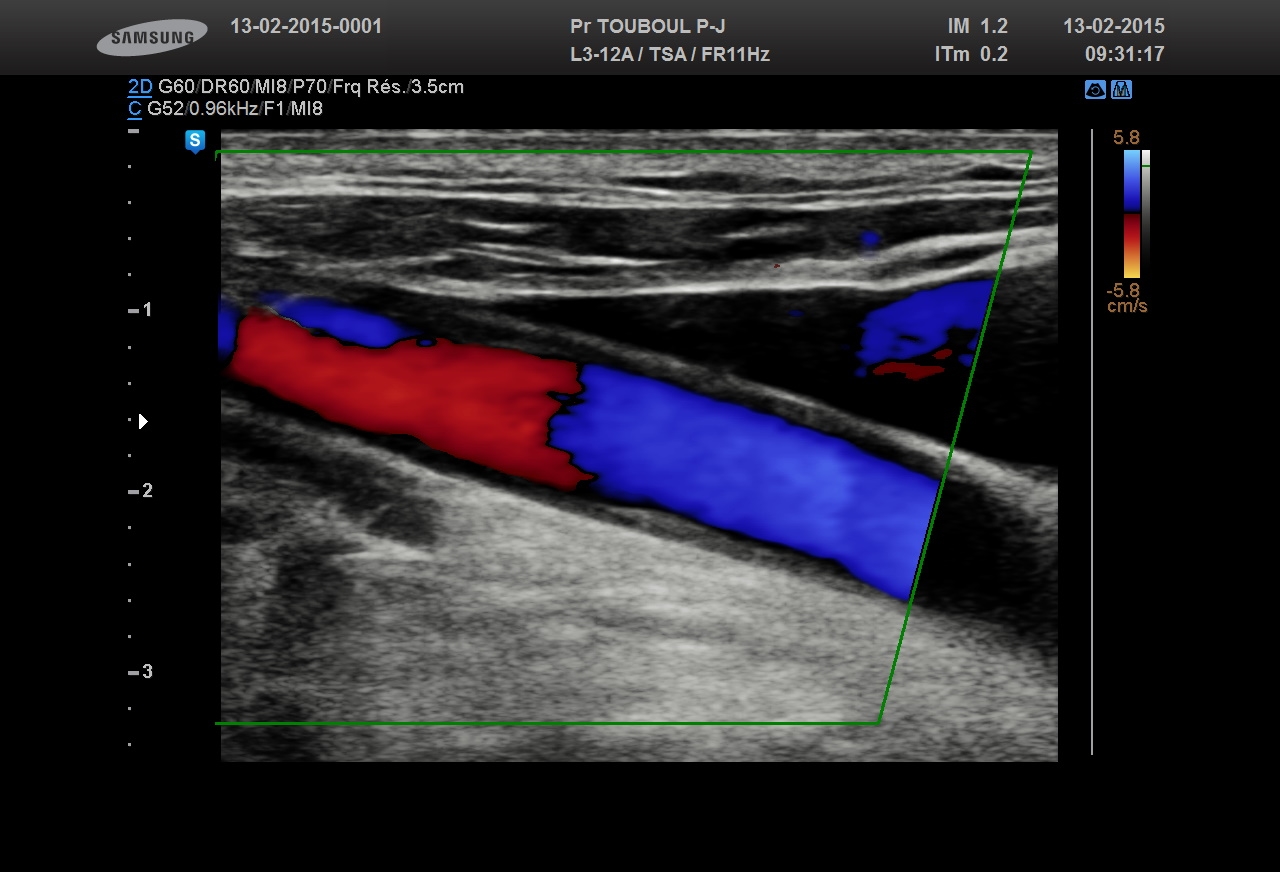1280x872 pixels.
Task: Click the red flow region in the vessel
Action: coord(400,395)
